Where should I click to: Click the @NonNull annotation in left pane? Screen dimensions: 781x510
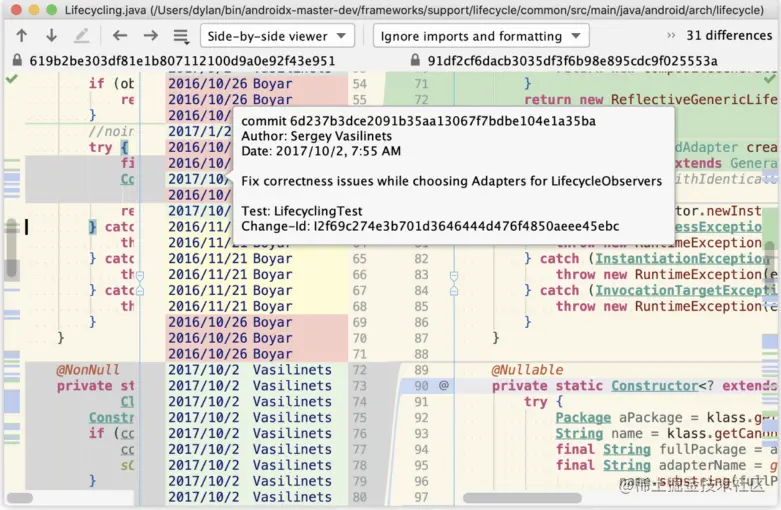point(88,370)
